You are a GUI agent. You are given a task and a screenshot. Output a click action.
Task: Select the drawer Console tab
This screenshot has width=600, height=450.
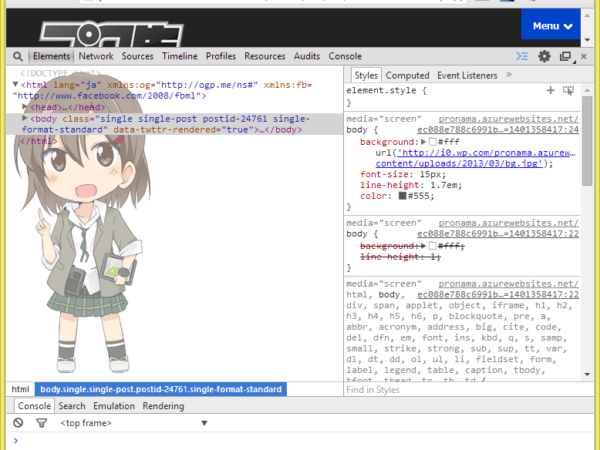pos(34,406)
